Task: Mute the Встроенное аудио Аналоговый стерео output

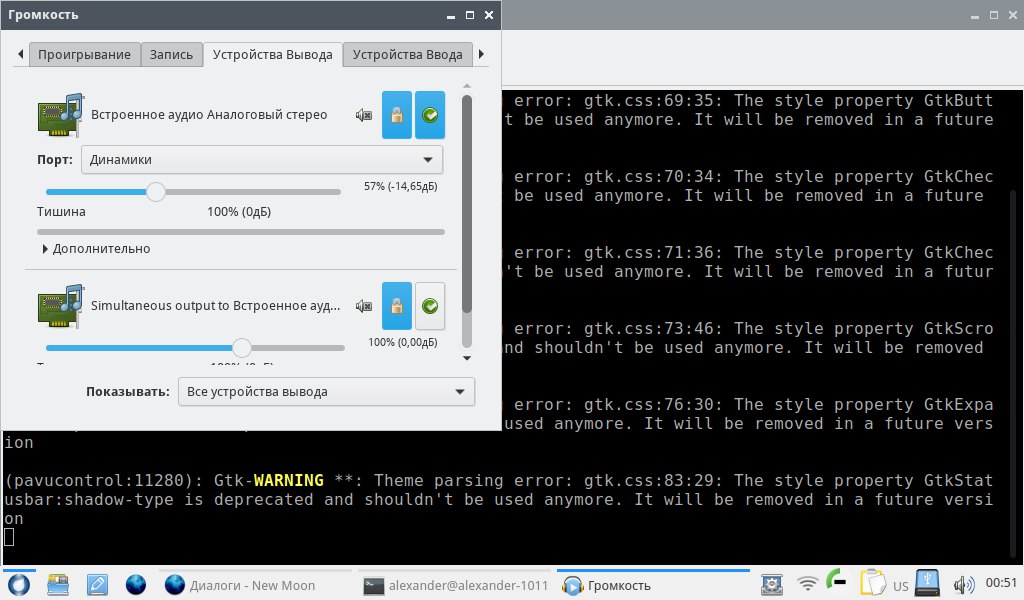Action: [364, 116]
